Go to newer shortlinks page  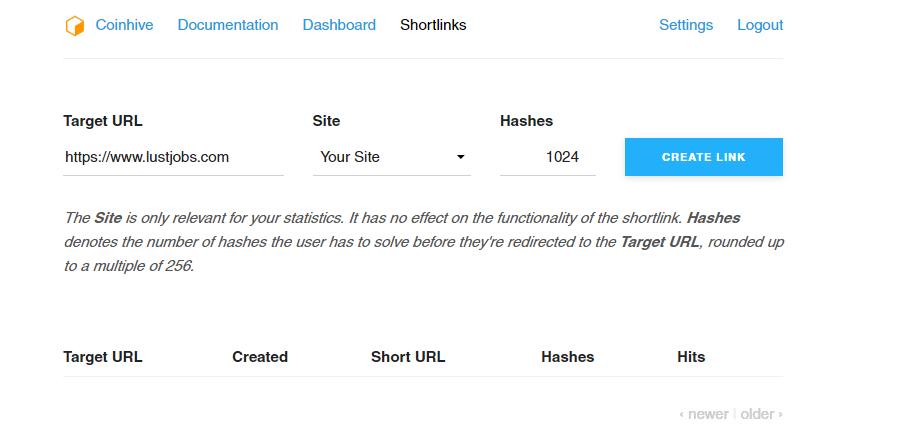coord(704,414)
